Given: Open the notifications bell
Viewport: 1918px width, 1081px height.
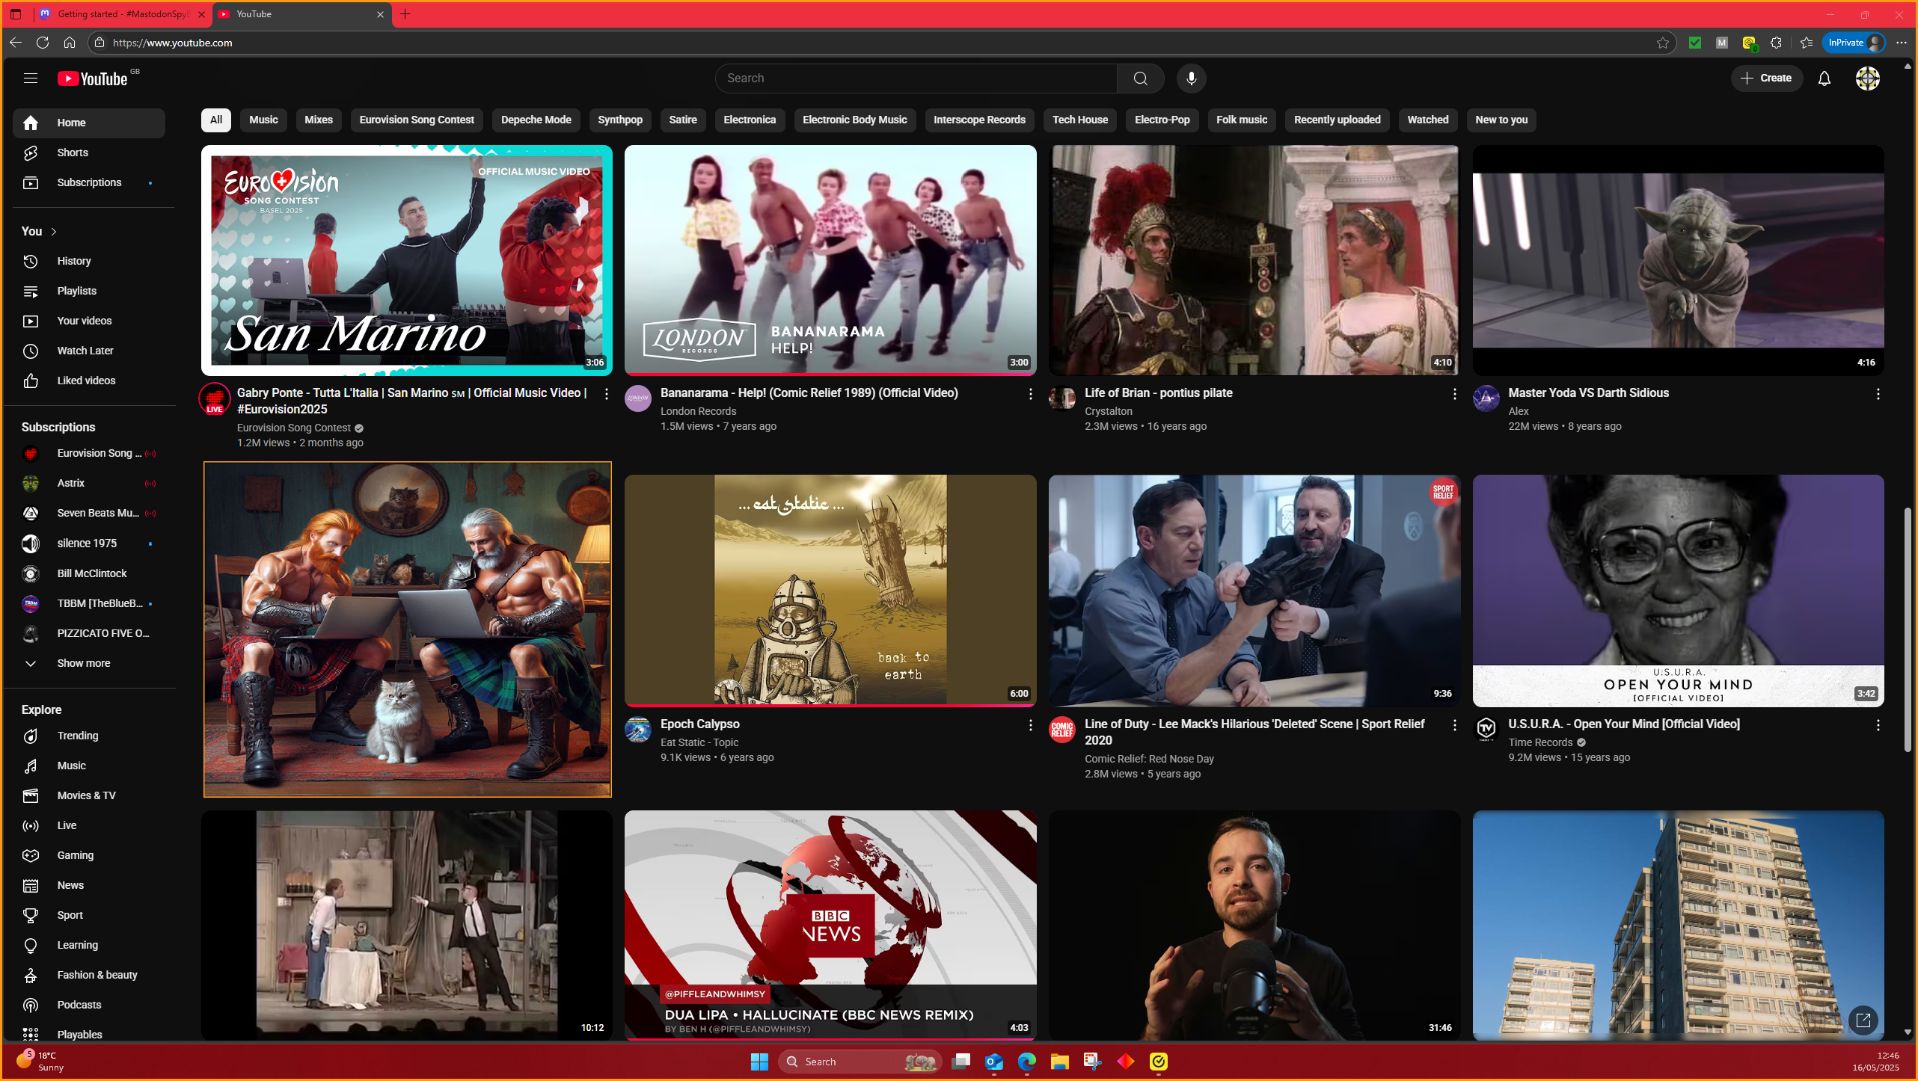Looking at the screenshot, I should (1824, 78).
